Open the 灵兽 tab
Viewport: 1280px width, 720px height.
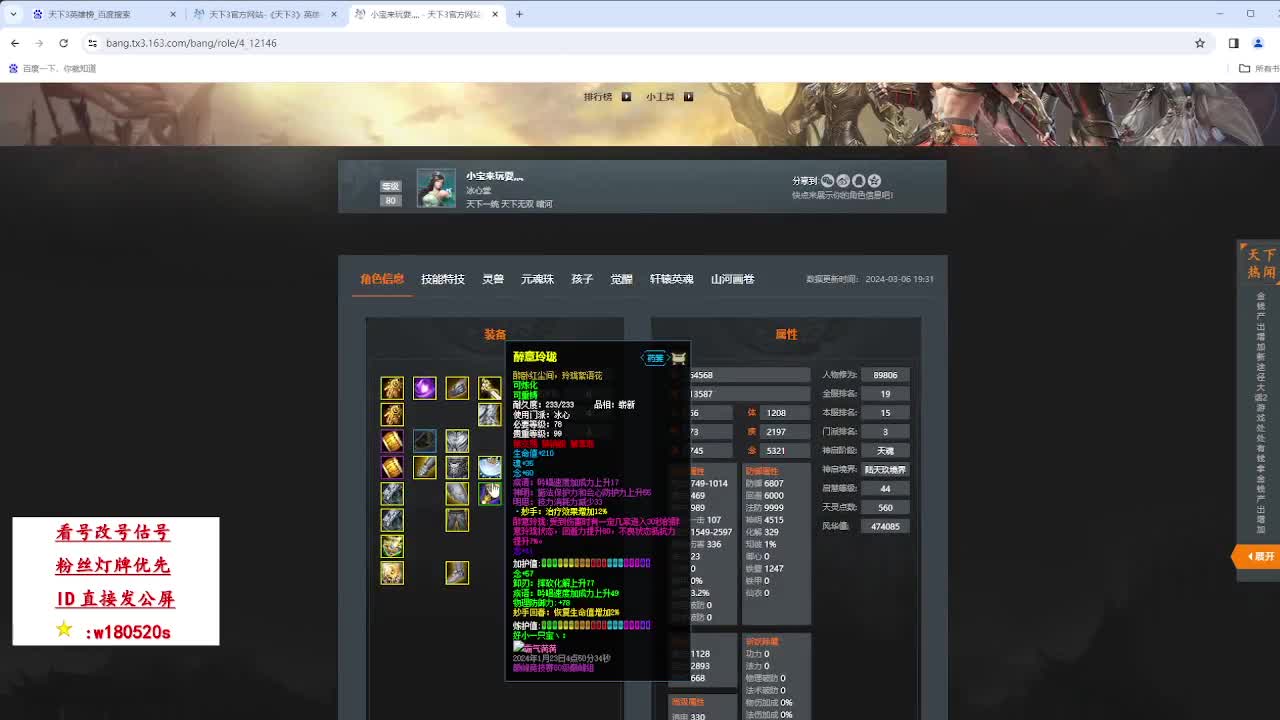(493, 279)
